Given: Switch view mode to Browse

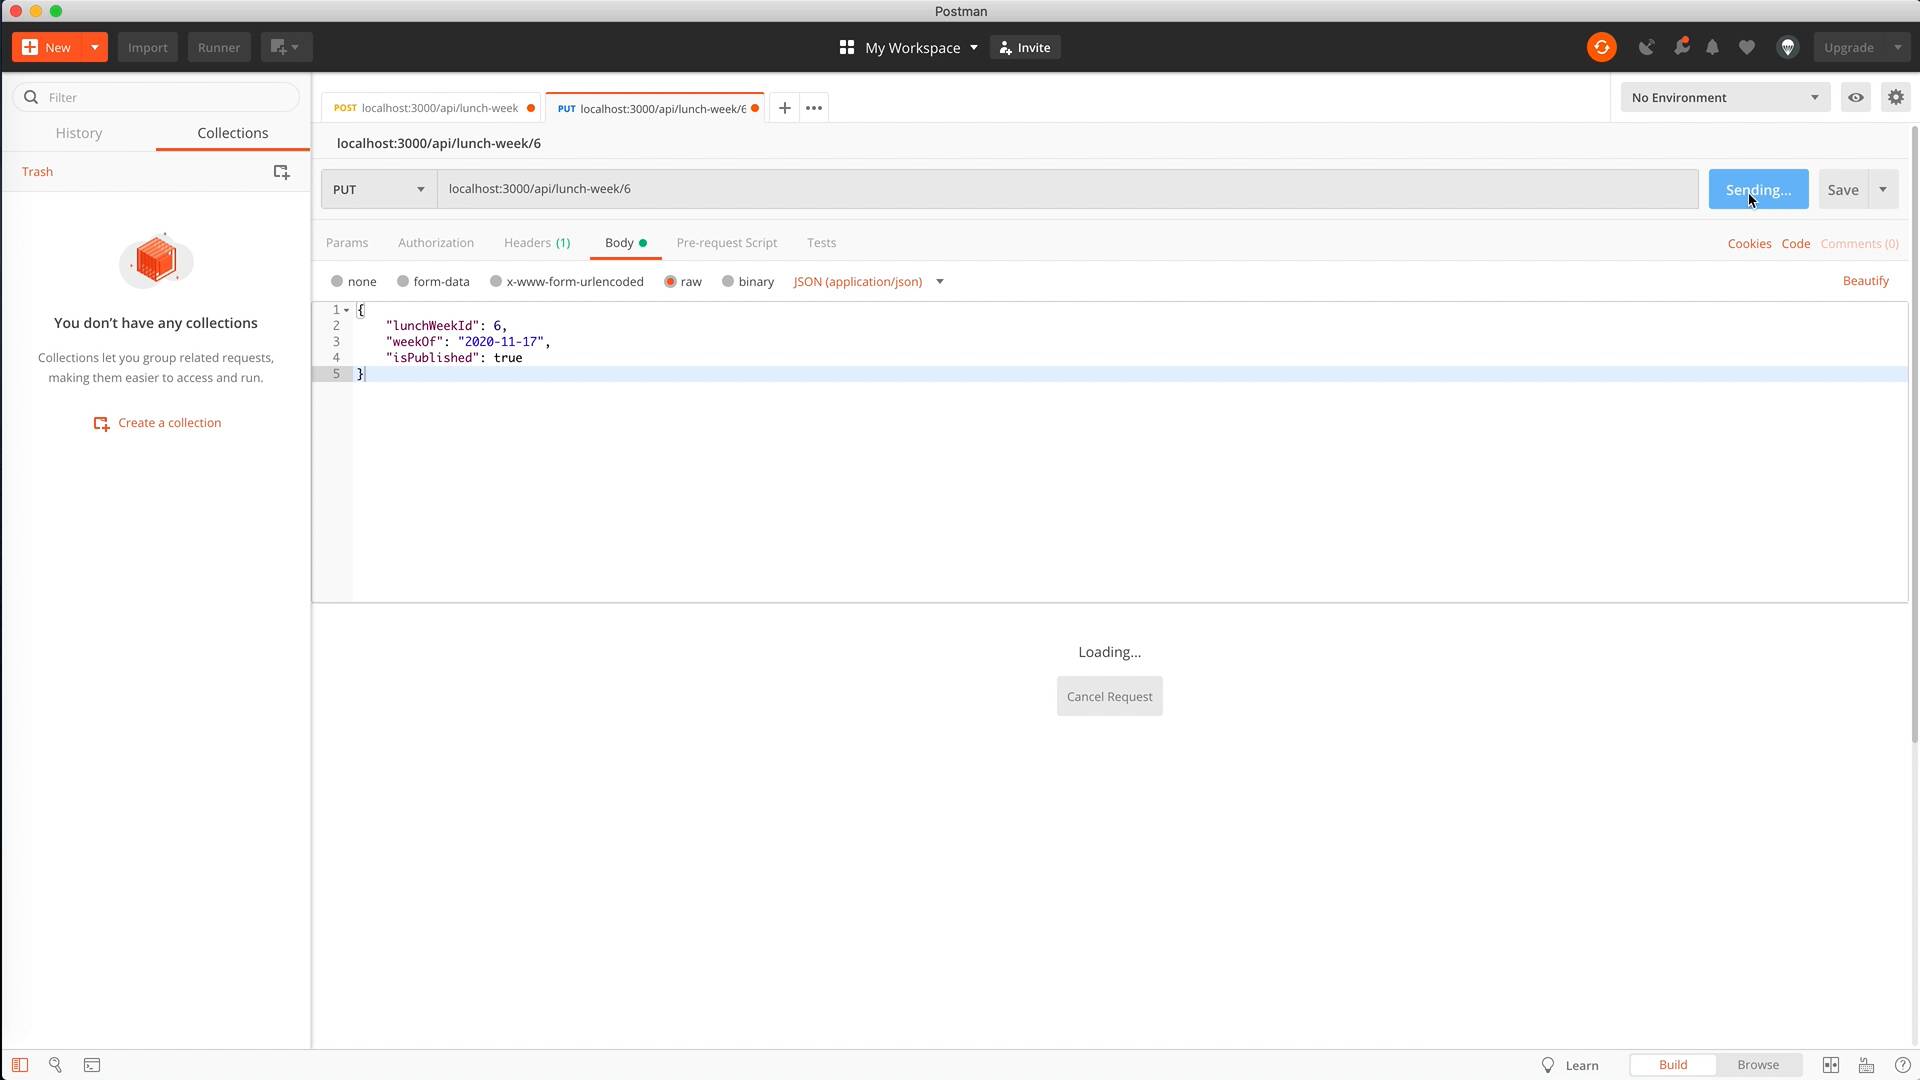Looking at the screenshot, I should point(1757,1064).
